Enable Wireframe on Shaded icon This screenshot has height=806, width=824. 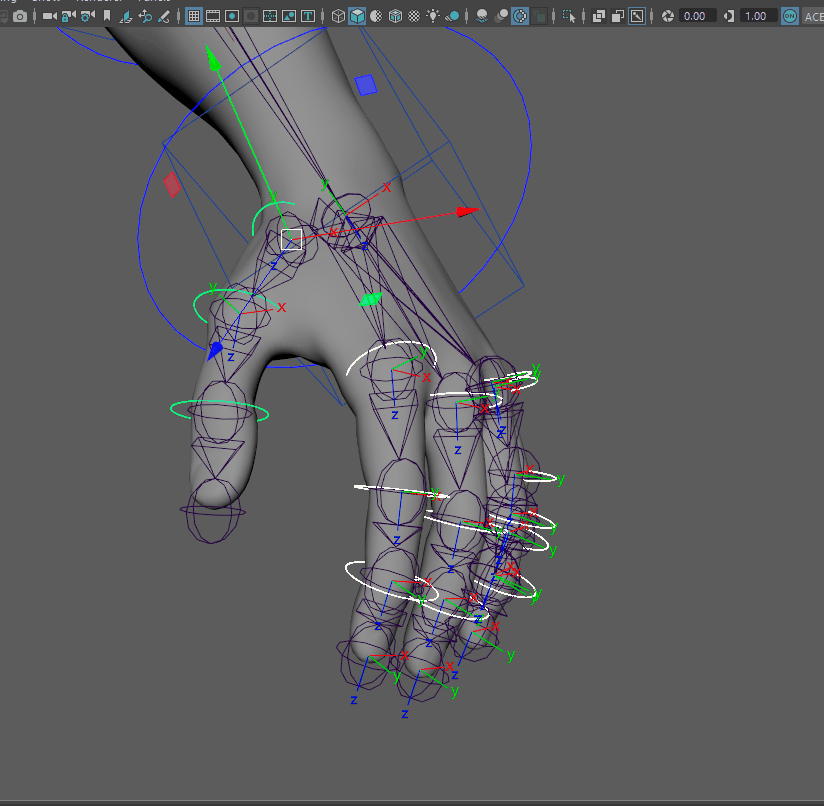(395, 16)
